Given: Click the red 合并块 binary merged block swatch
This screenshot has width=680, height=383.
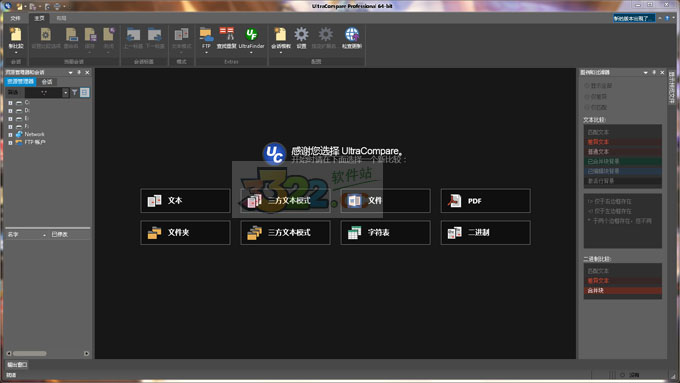Looking at the screenshot, I should pyautogui.click(x=622, y=290).
